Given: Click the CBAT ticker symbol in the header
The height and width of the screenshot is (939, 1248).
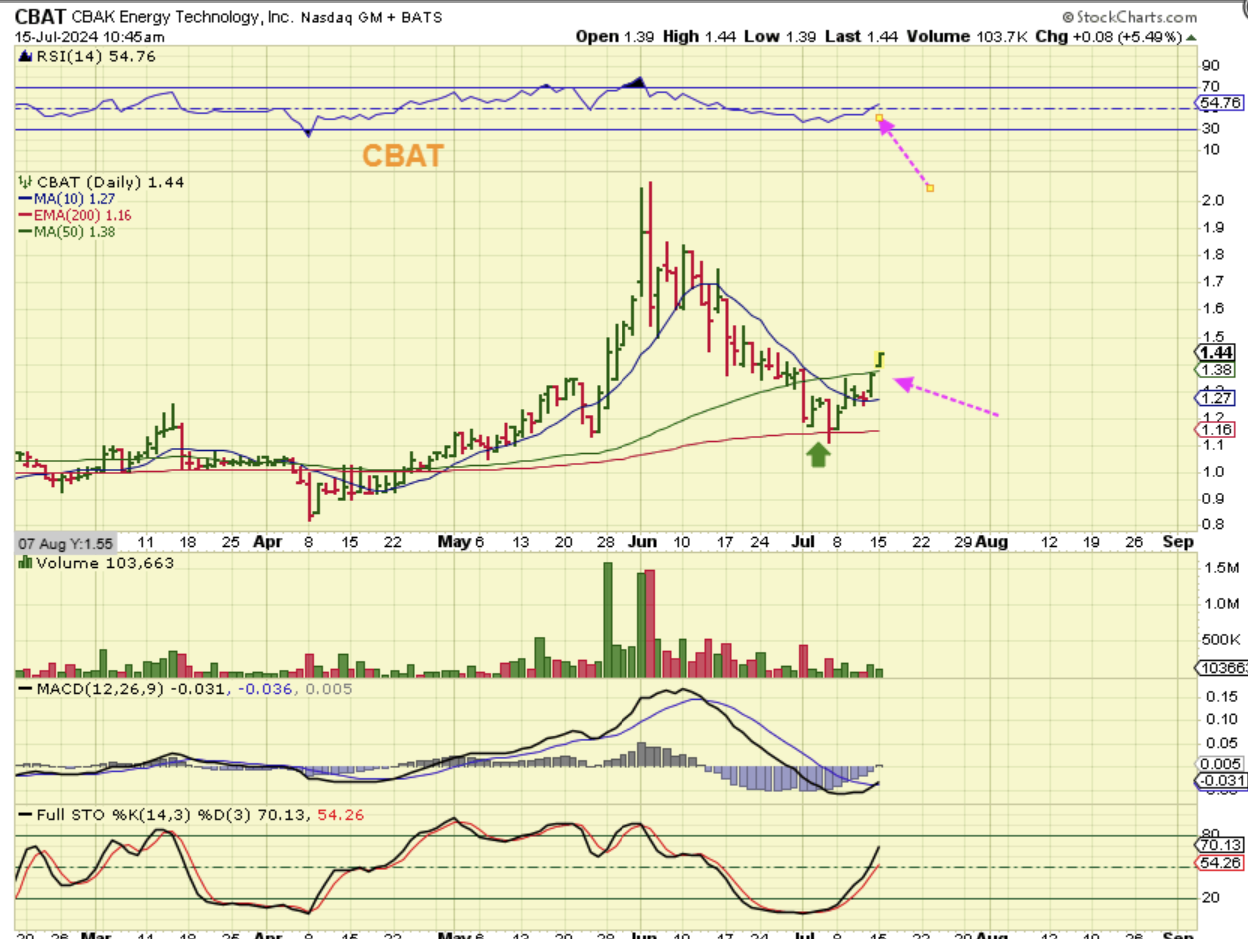Looking at the screenshot, I should (x=41, y=17).
